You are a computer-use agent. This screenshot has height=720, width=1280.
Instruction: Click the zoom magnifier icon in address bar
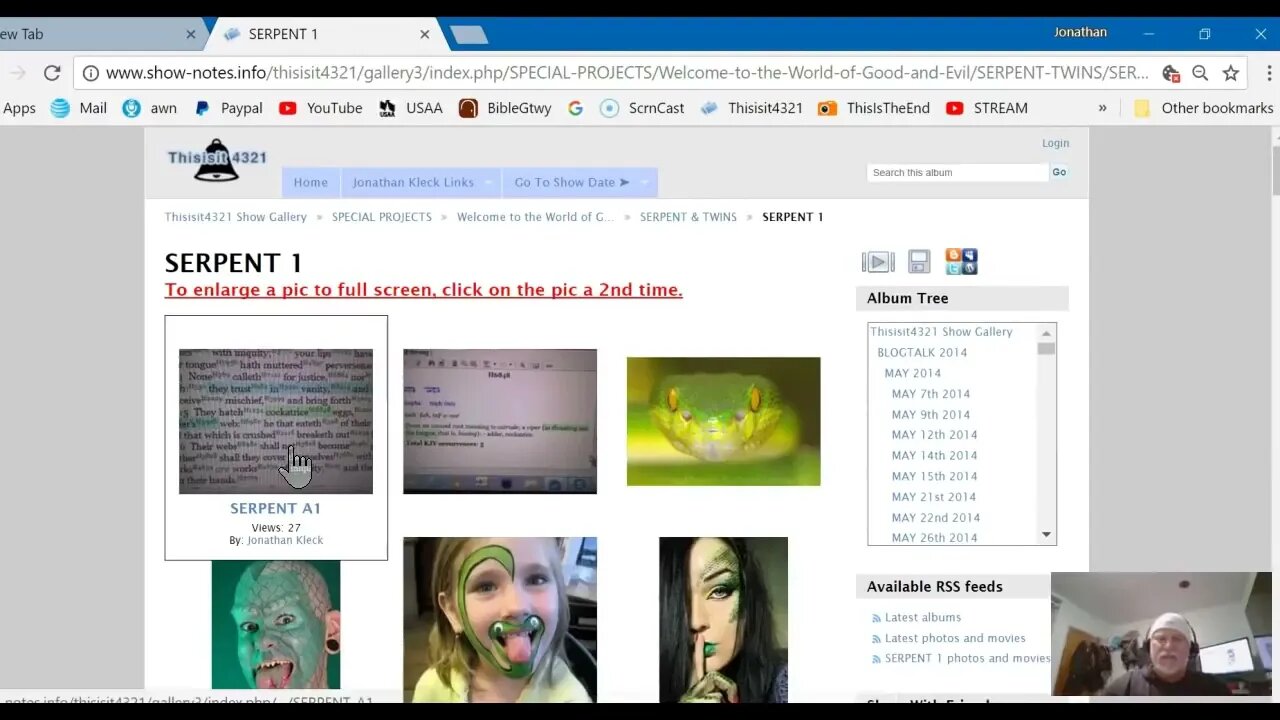click(1200, 73)
